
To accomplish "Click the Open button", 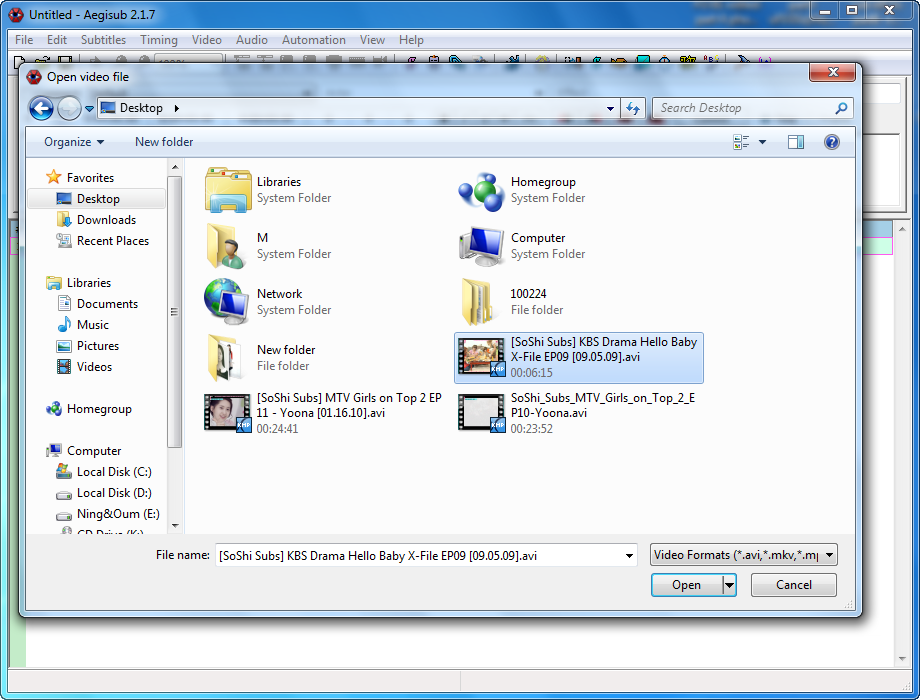I will pos(686,585).
